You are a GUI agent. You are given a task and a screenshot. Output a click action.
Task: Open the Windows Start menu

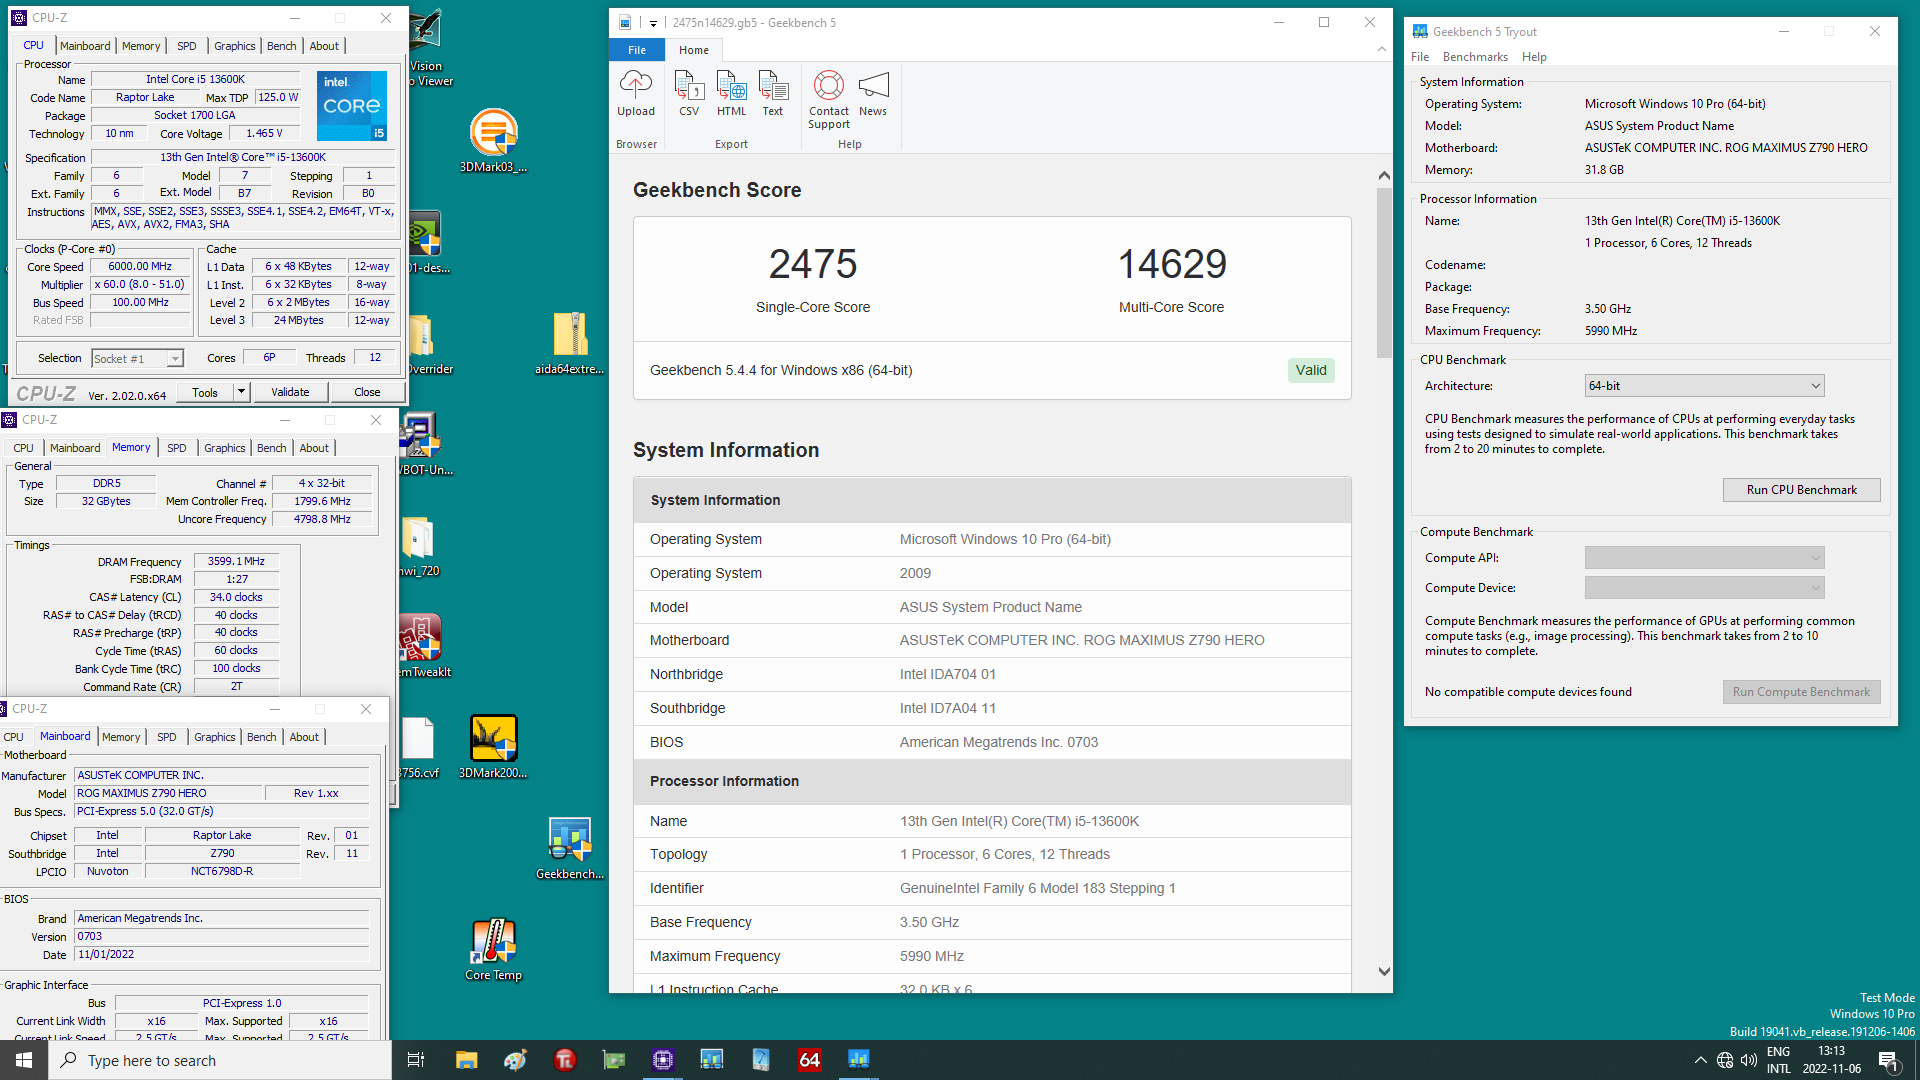pos(24,1060)
